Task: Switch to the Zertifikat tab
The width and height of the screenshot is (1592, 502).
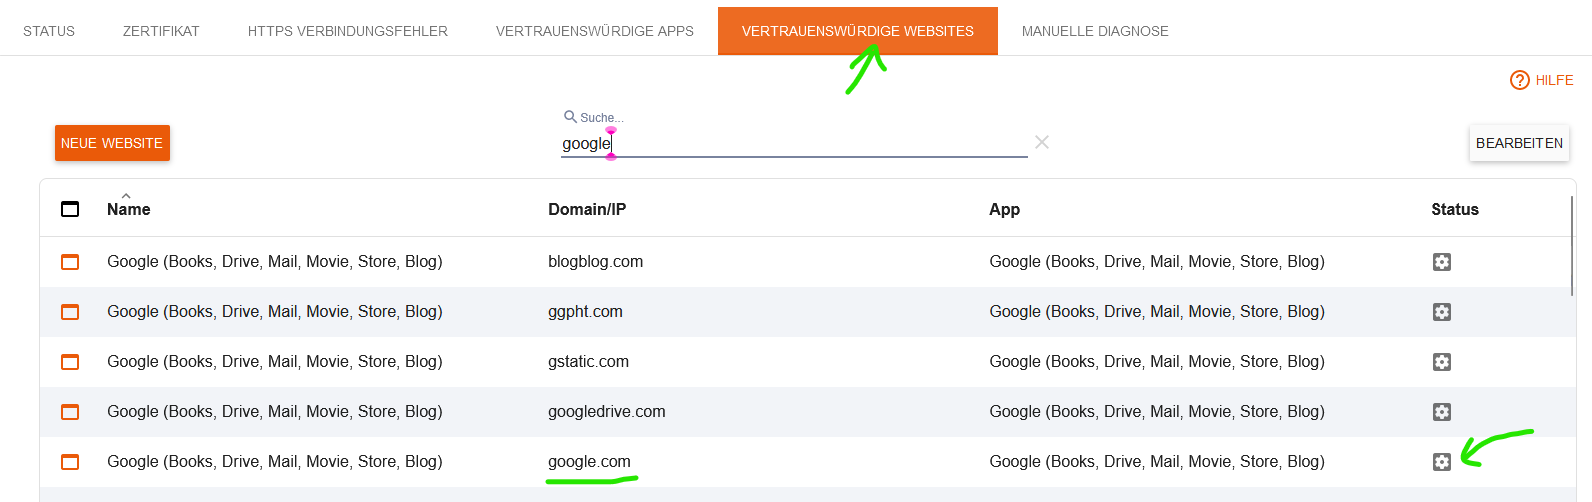Action: pyautogui.click(x=161, y=31)
